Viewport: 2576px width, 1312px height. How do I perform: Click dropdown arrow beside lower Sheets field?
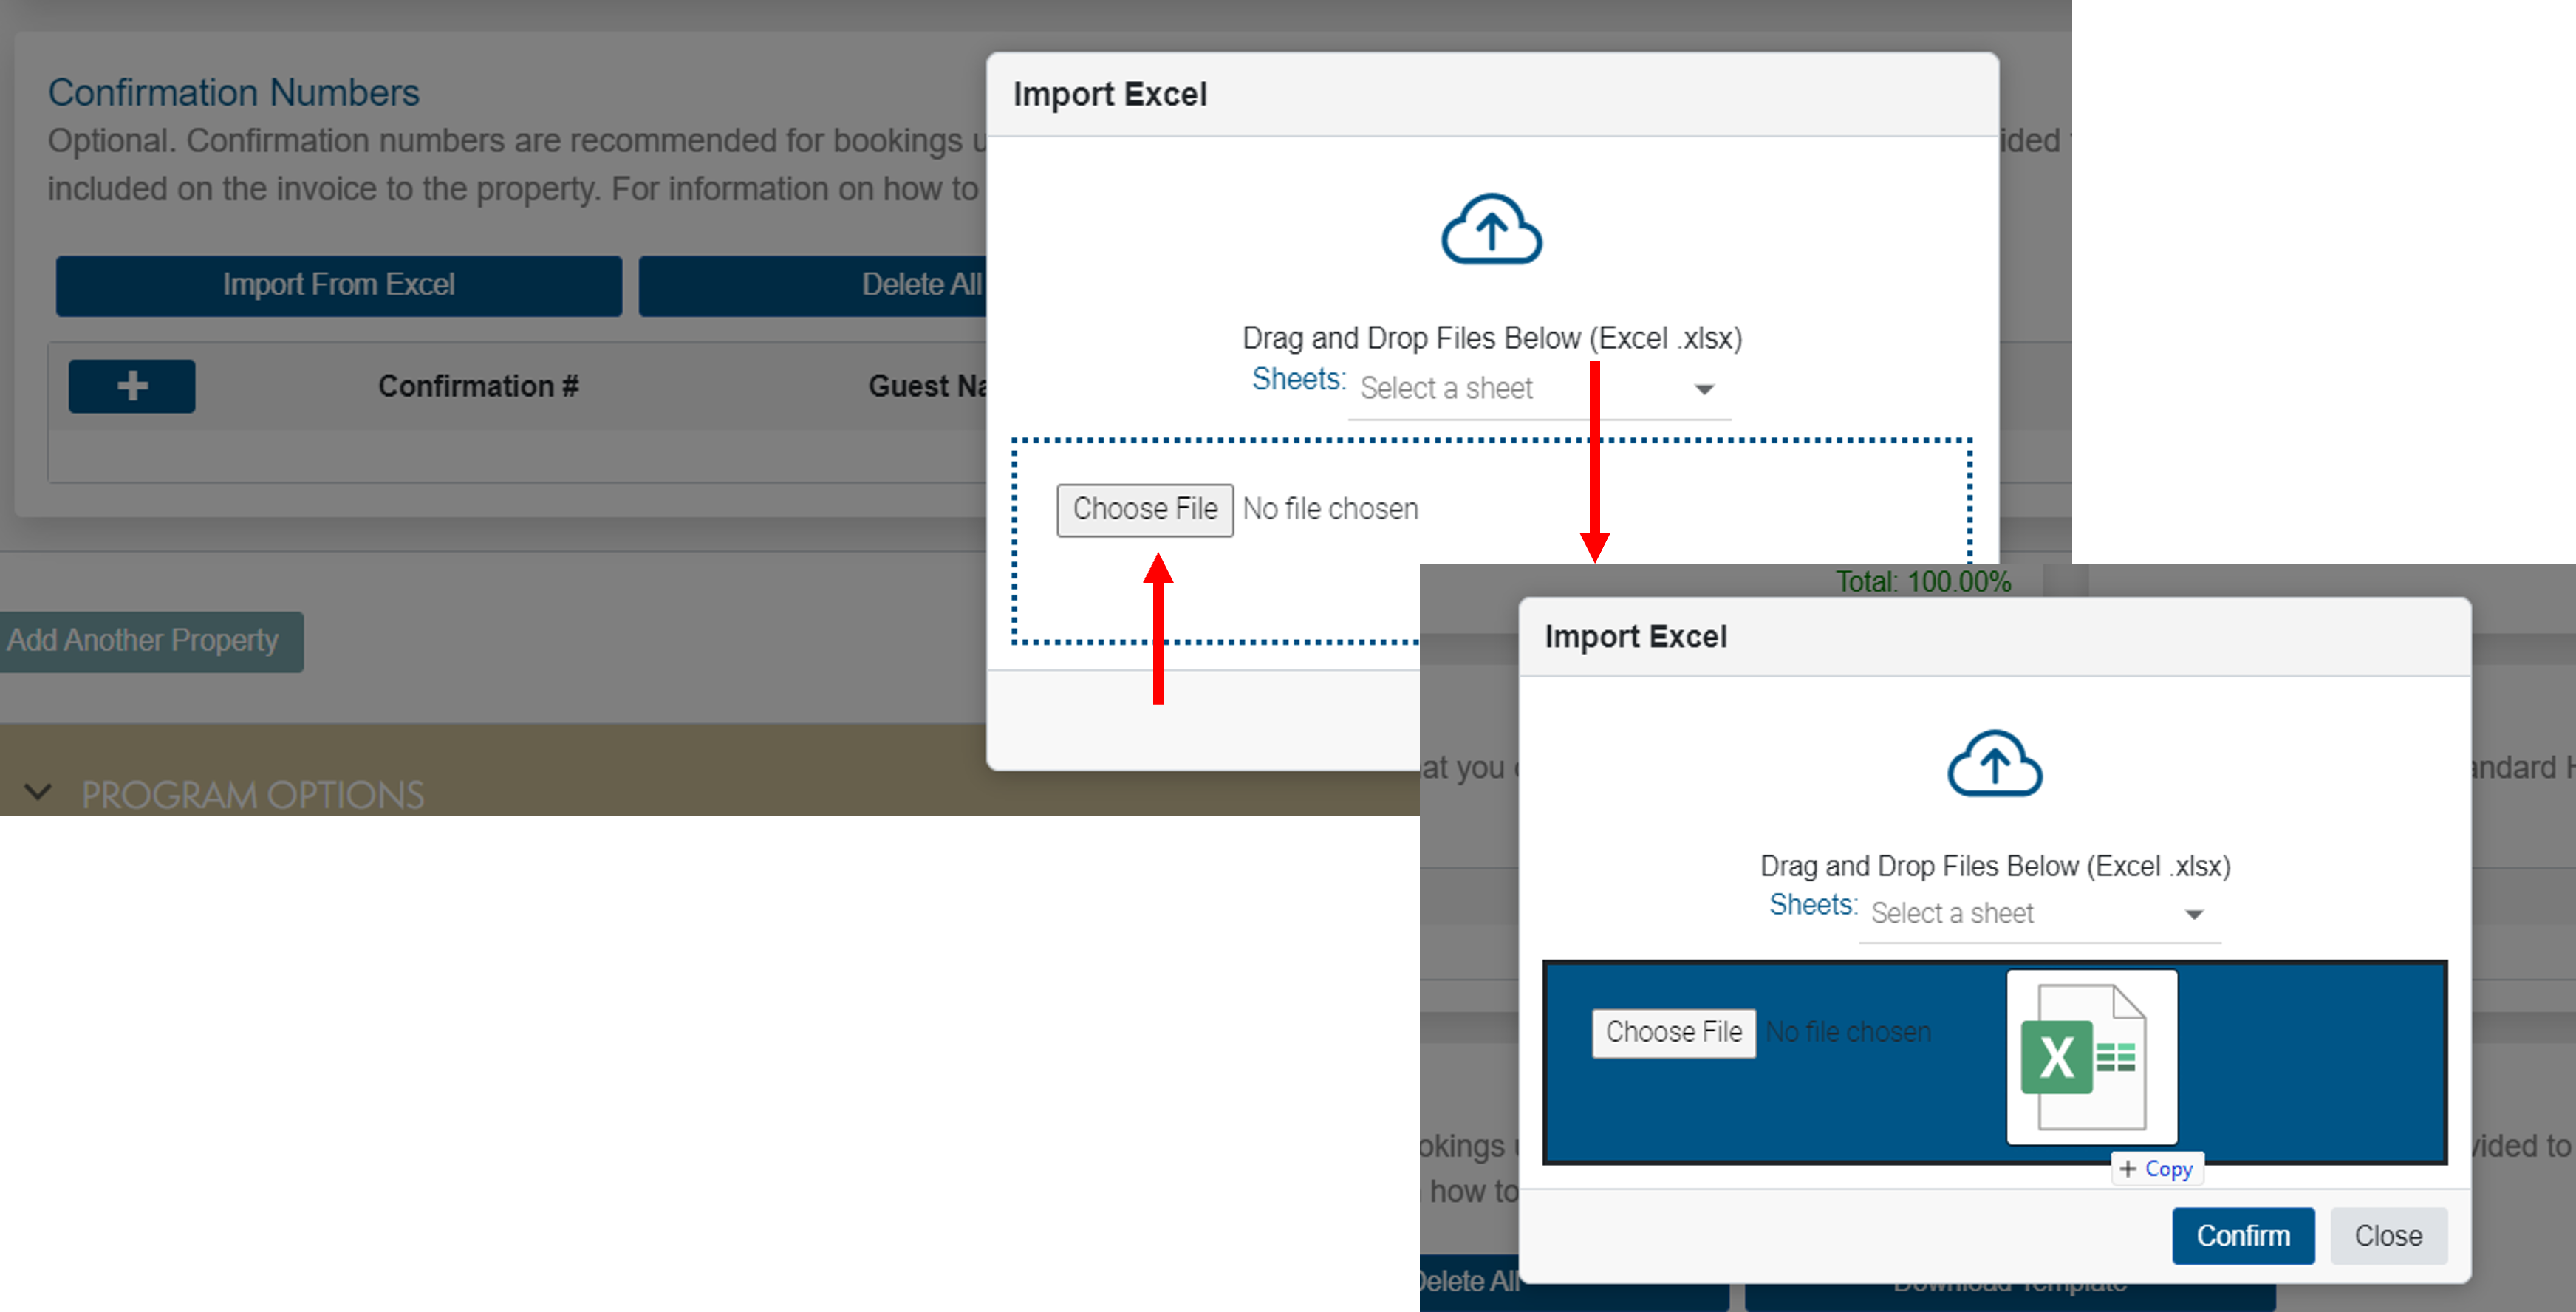click(x=2194, y=914)
